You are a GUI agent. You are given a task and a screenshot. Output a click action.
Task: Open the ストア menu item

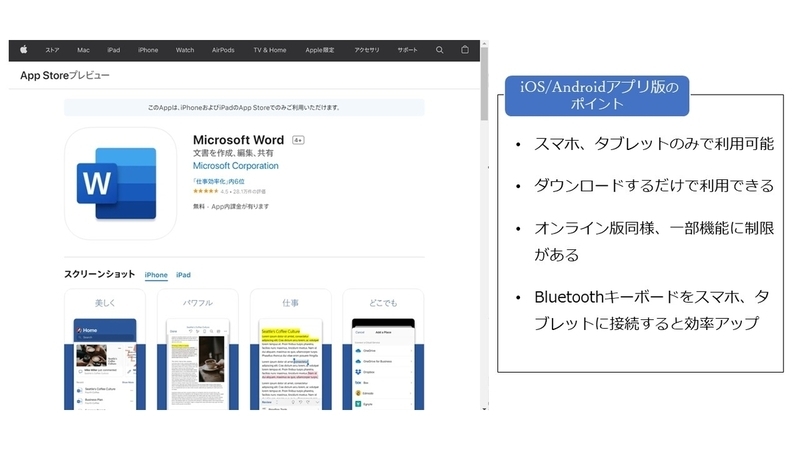[x=52, y=50]
